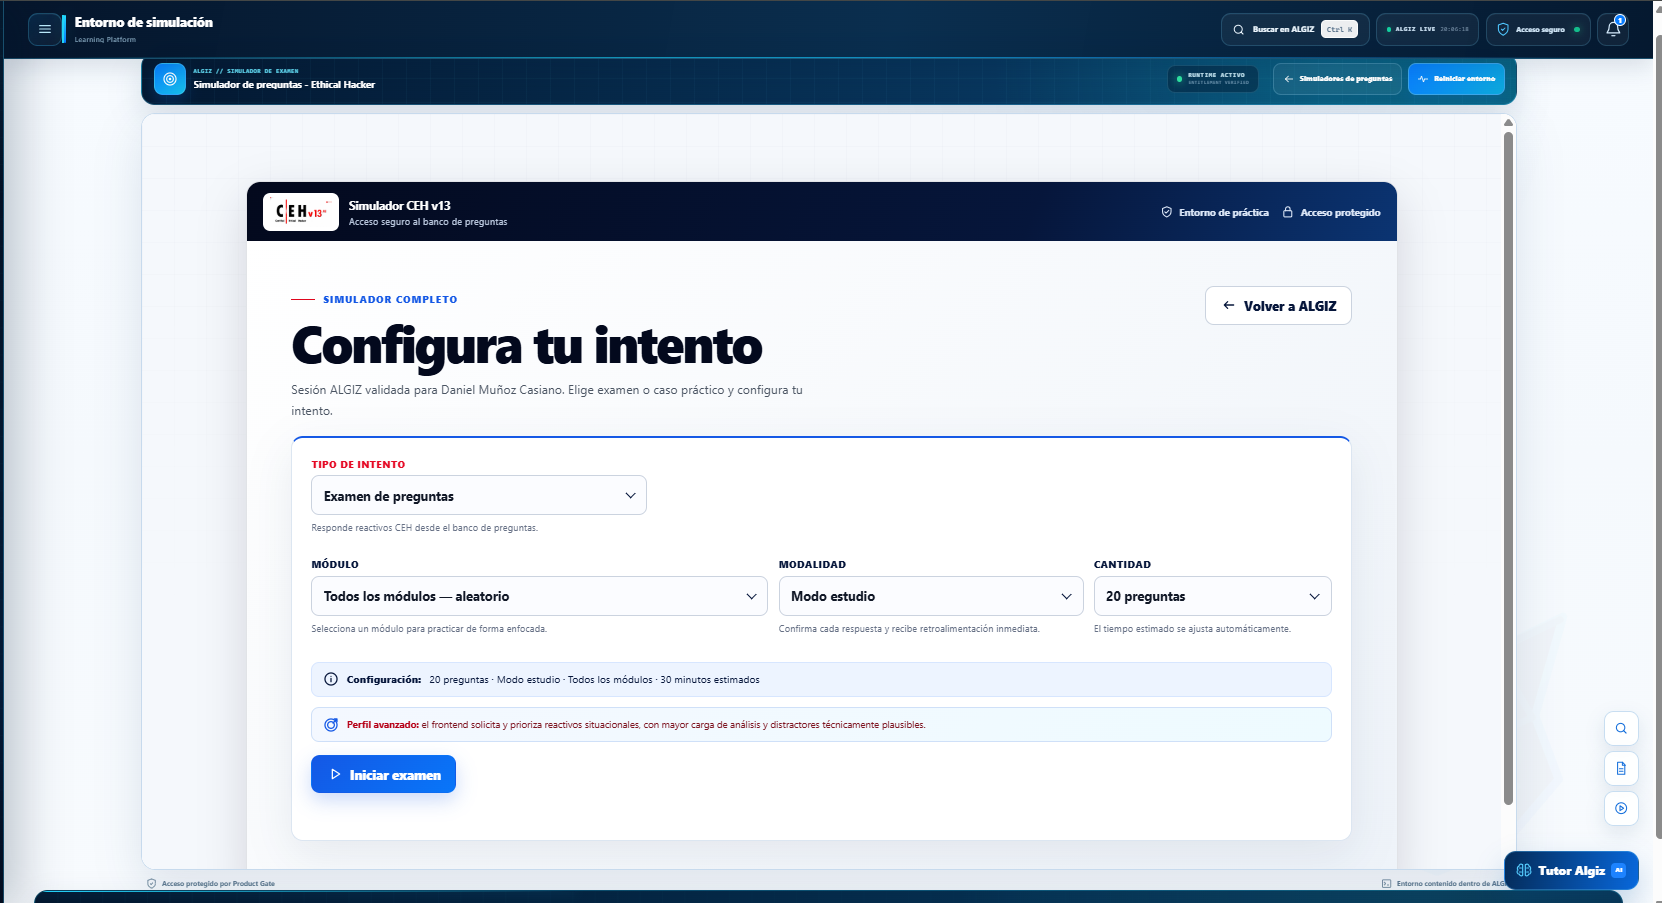Go back to Simuladores de preguntas
Screen dimensions: 1662x903
click(x=1337, y=78)
